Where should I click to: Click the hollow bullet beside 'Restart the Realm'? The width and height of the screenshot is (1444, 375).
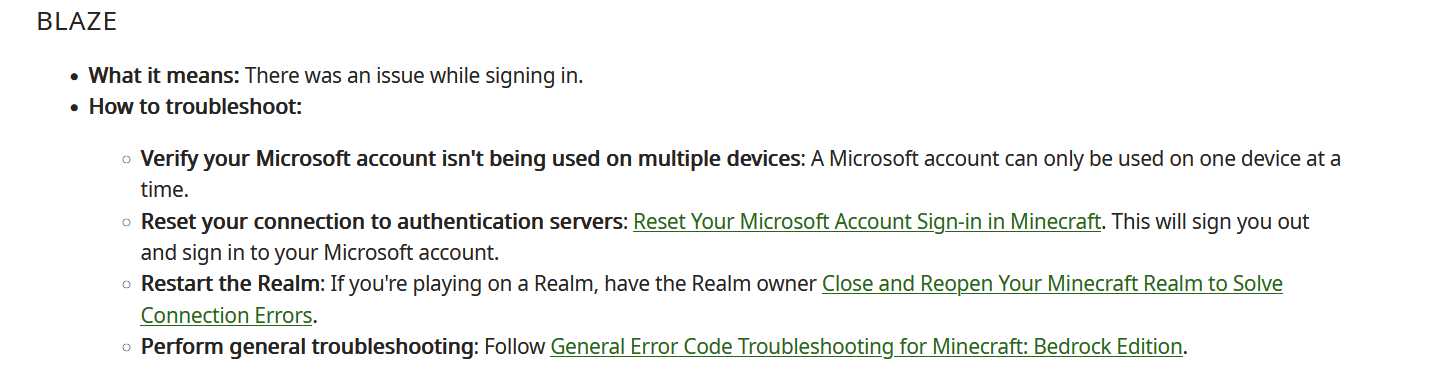pos(126,285)
